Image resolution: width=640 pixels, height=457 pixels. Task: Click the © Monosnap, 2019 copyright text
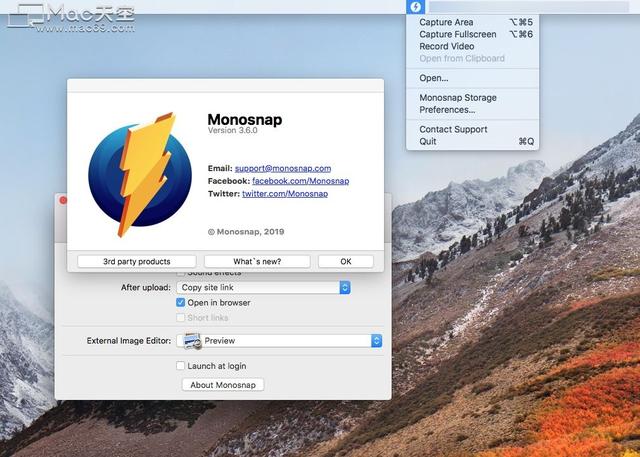[246, 232]
